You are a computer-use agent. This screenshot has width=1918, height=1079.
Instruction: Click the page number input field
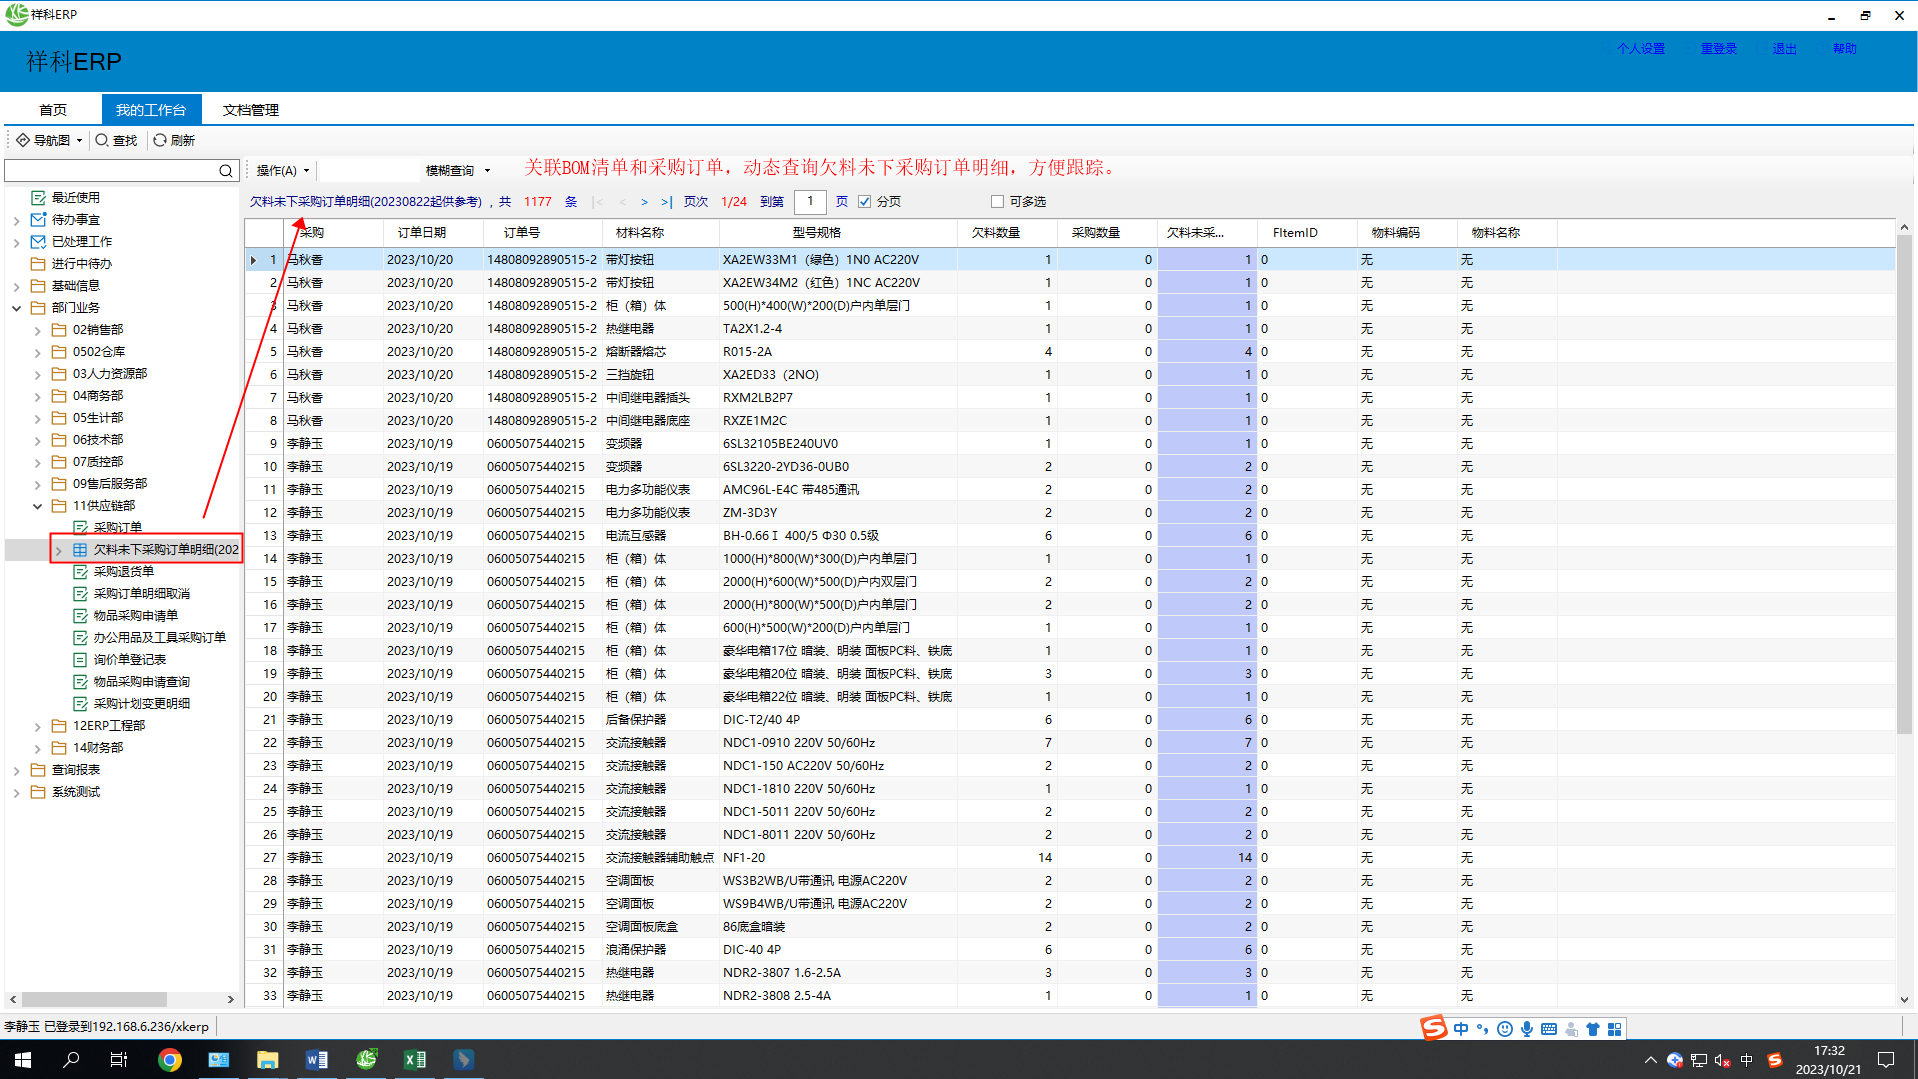(810, 202)
